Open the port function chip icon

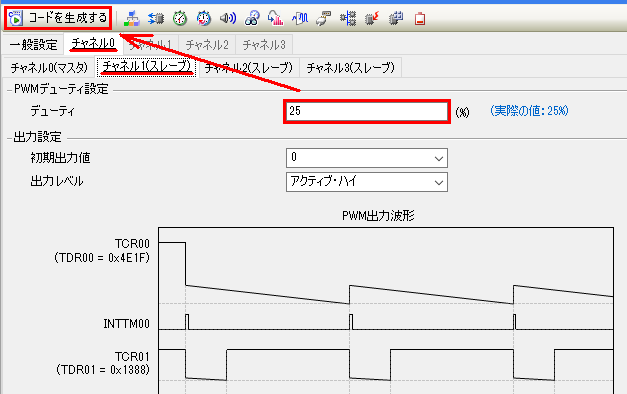pyautogui.click(x=156, y=18)
